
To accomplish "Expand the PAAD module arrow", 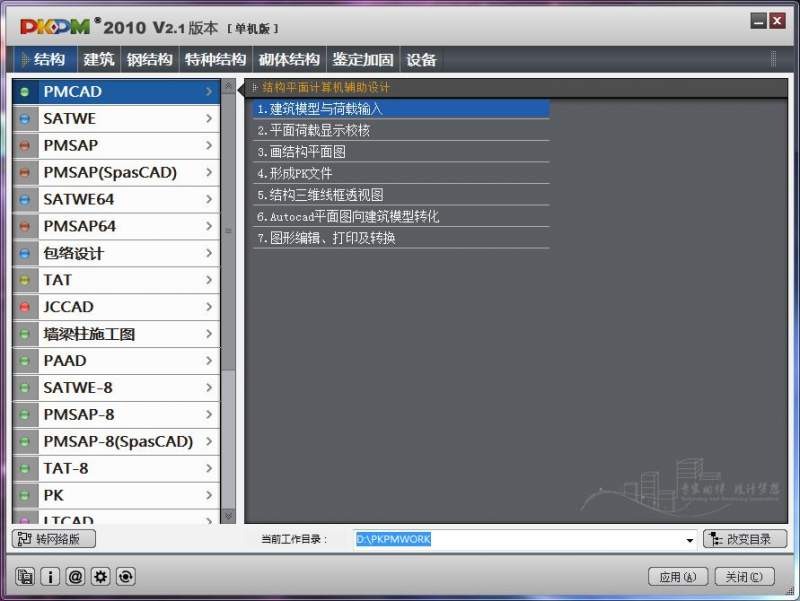I will pos(209,361).
